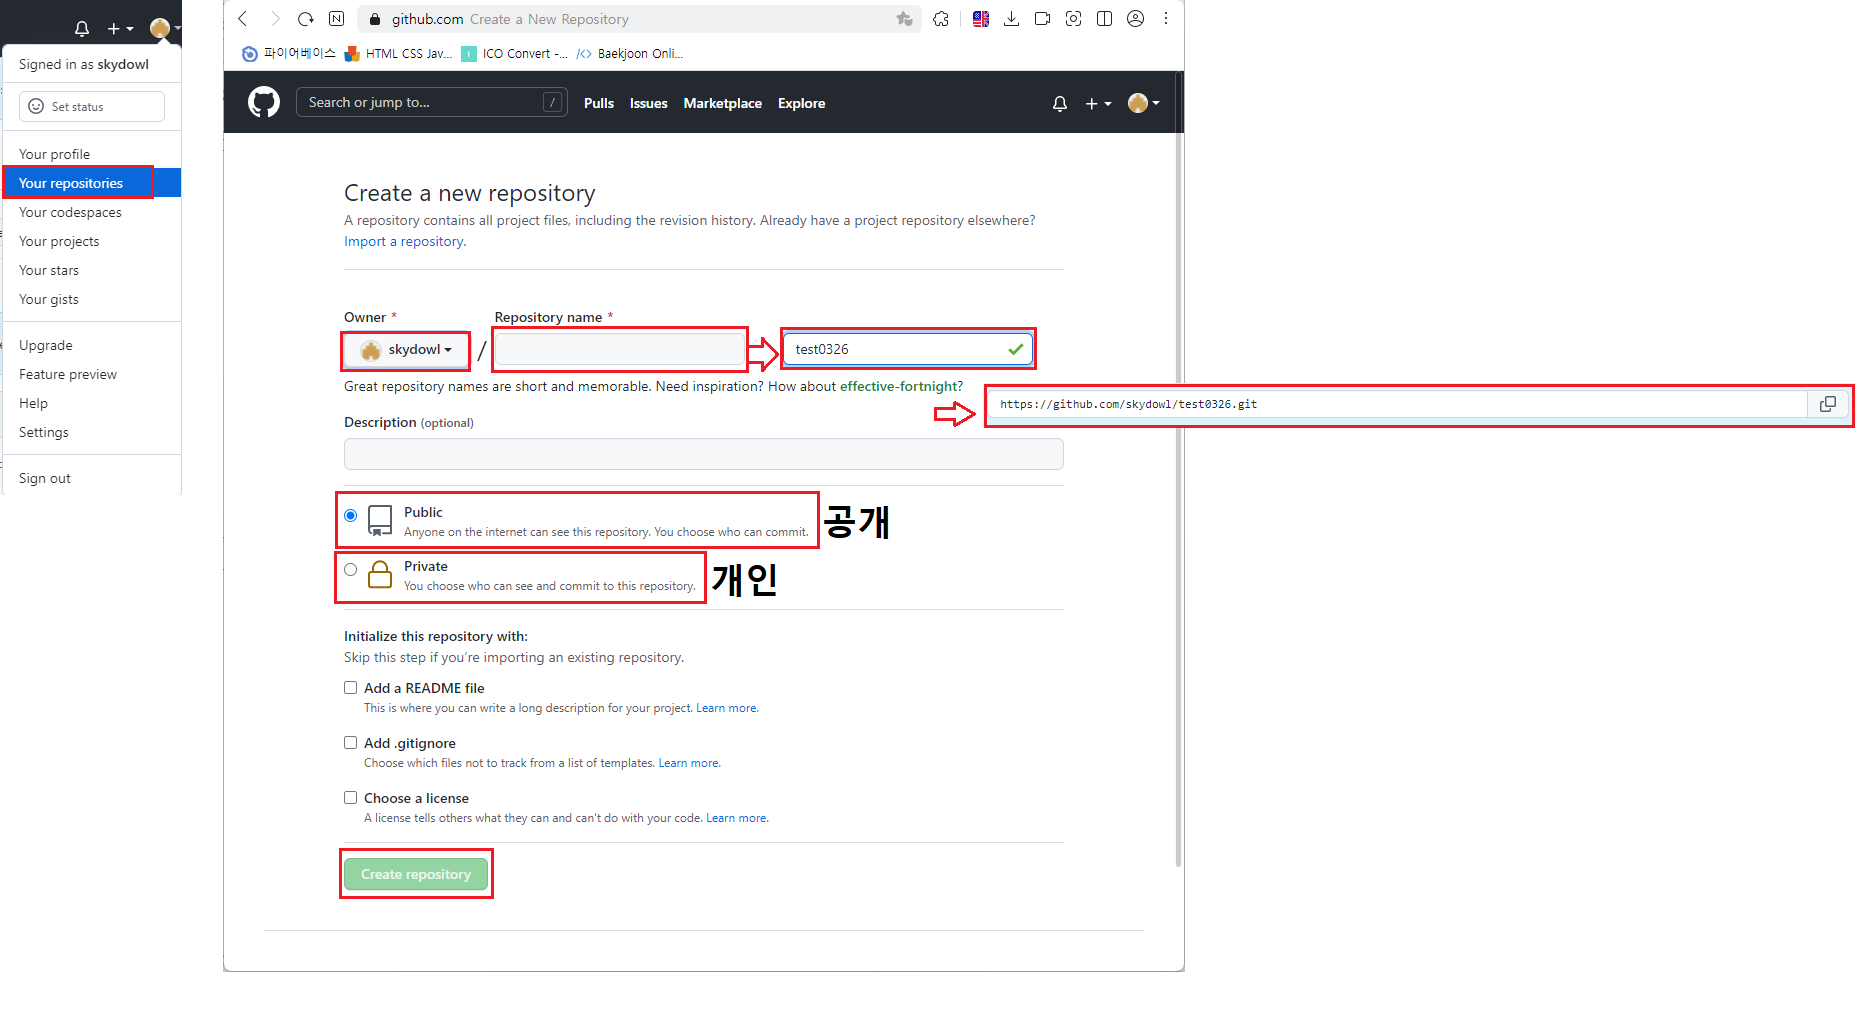
Task: Open the browser downloads icon
Action: click(1012, 19)
